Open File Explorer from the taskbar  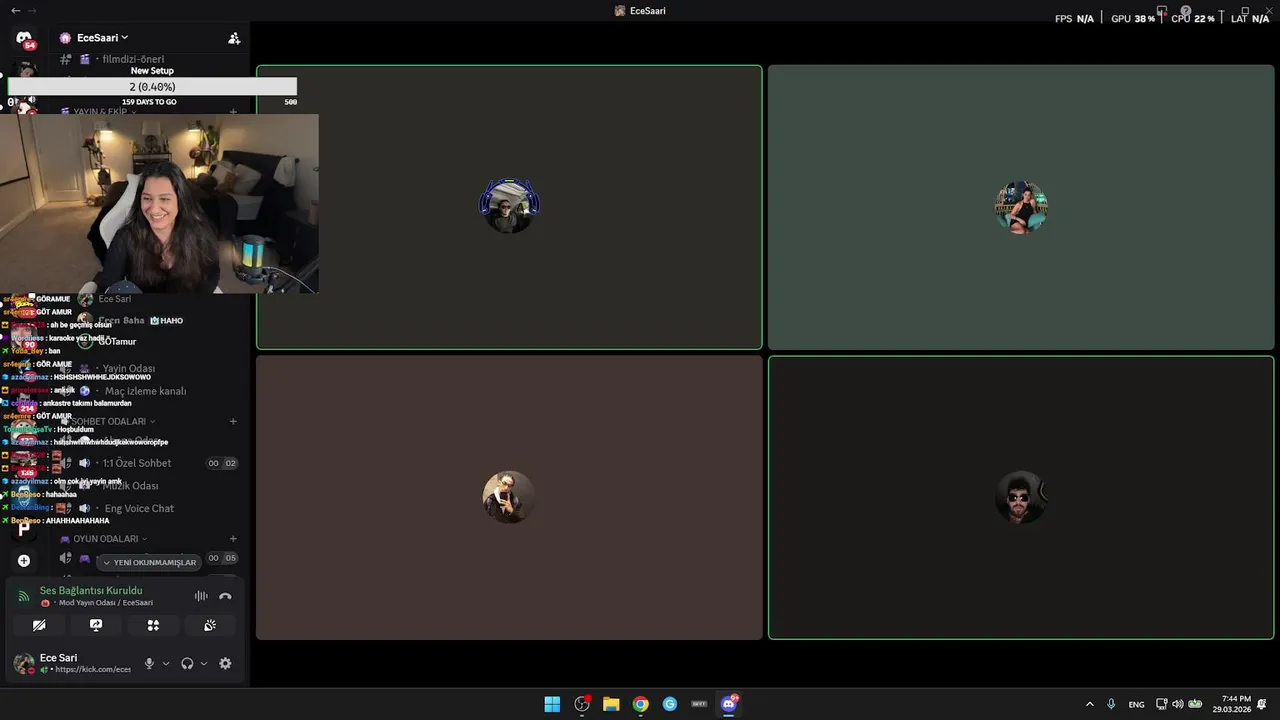tap(611, 704)
